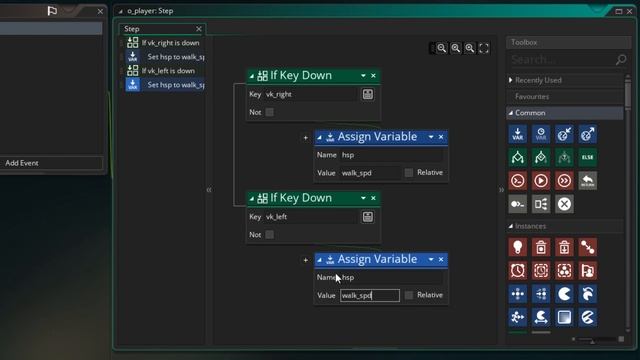This screenshot has width=640, height=360.
Task: Click plus button beside second Assign Variable
Action: pyautogui.click(x=305, y=260)
